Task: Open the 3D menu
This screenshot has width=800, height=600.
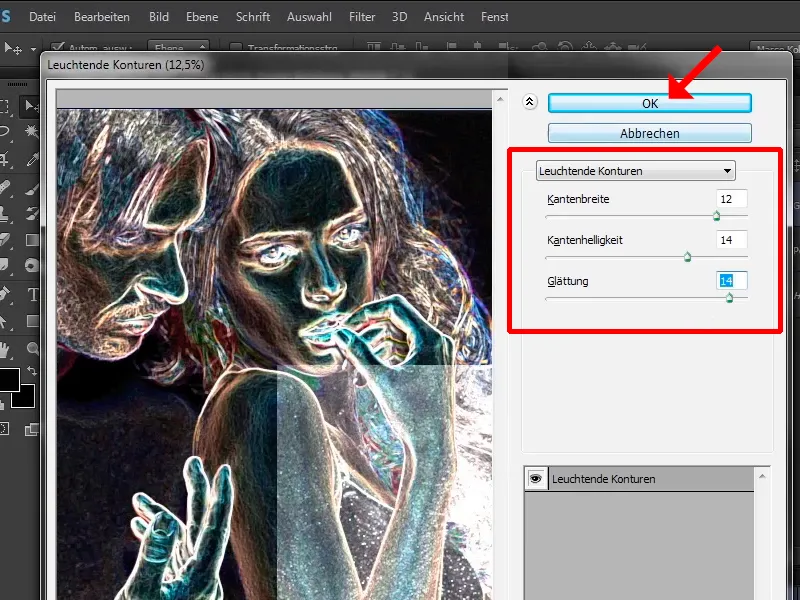Action: 399,17
